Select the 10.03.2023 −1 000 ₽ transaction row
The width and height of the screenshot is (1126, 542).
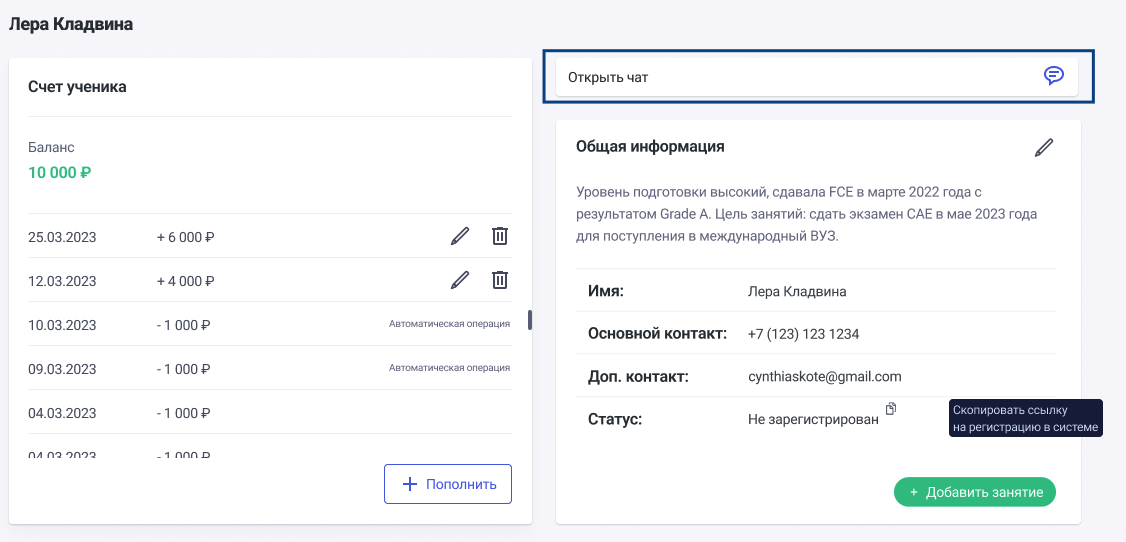[x=269, y=325]
